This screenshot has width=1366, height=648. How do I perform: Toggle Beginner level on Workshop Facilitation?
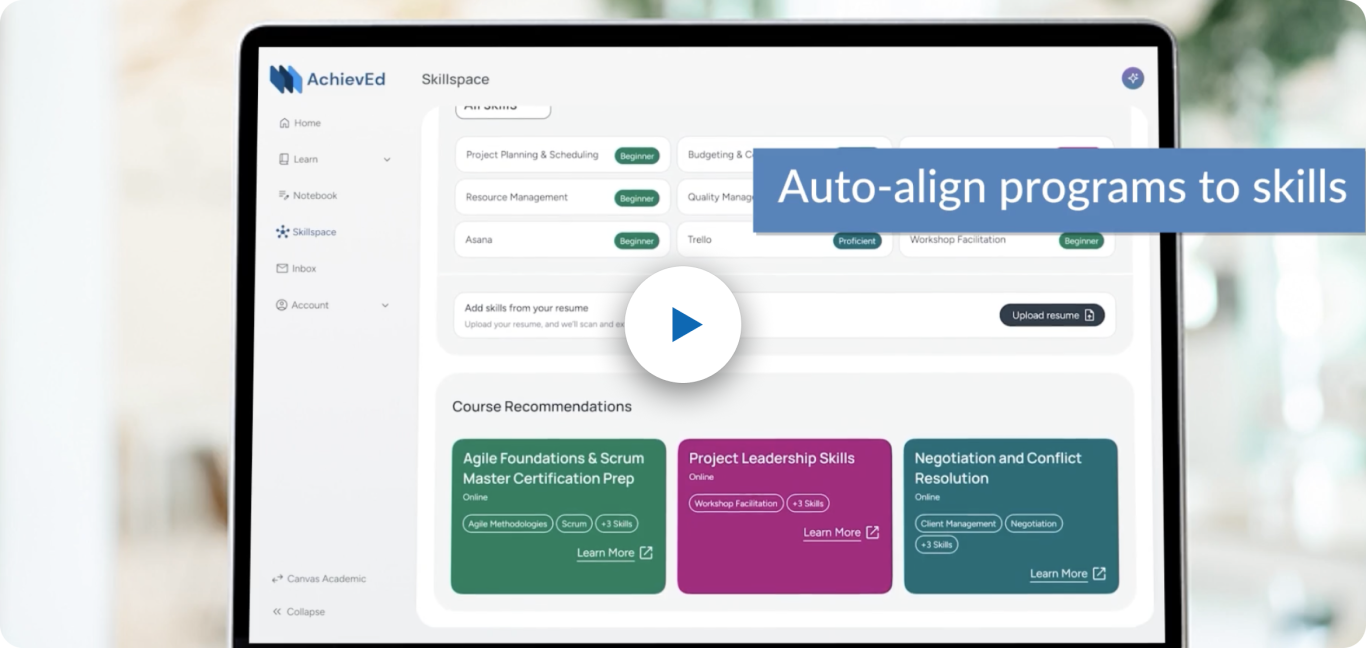click(x=1081, y=239)
